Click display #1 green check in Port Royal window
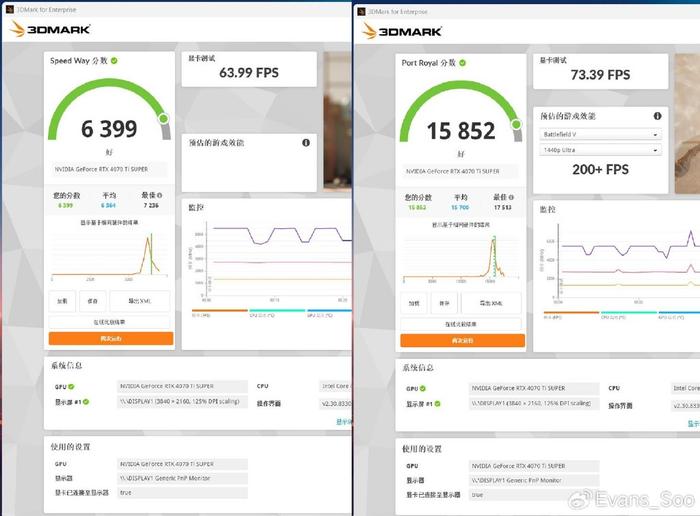The width and height of the screenshot is (700, 516). [x=438, y=404]
